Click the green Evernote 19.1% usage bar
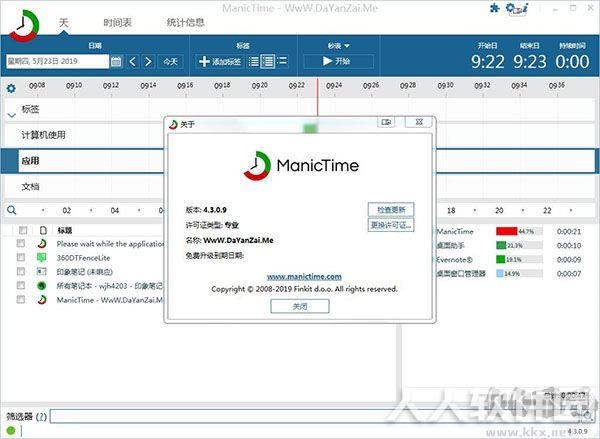The image size is (600, 439). (x=501, y=259)
